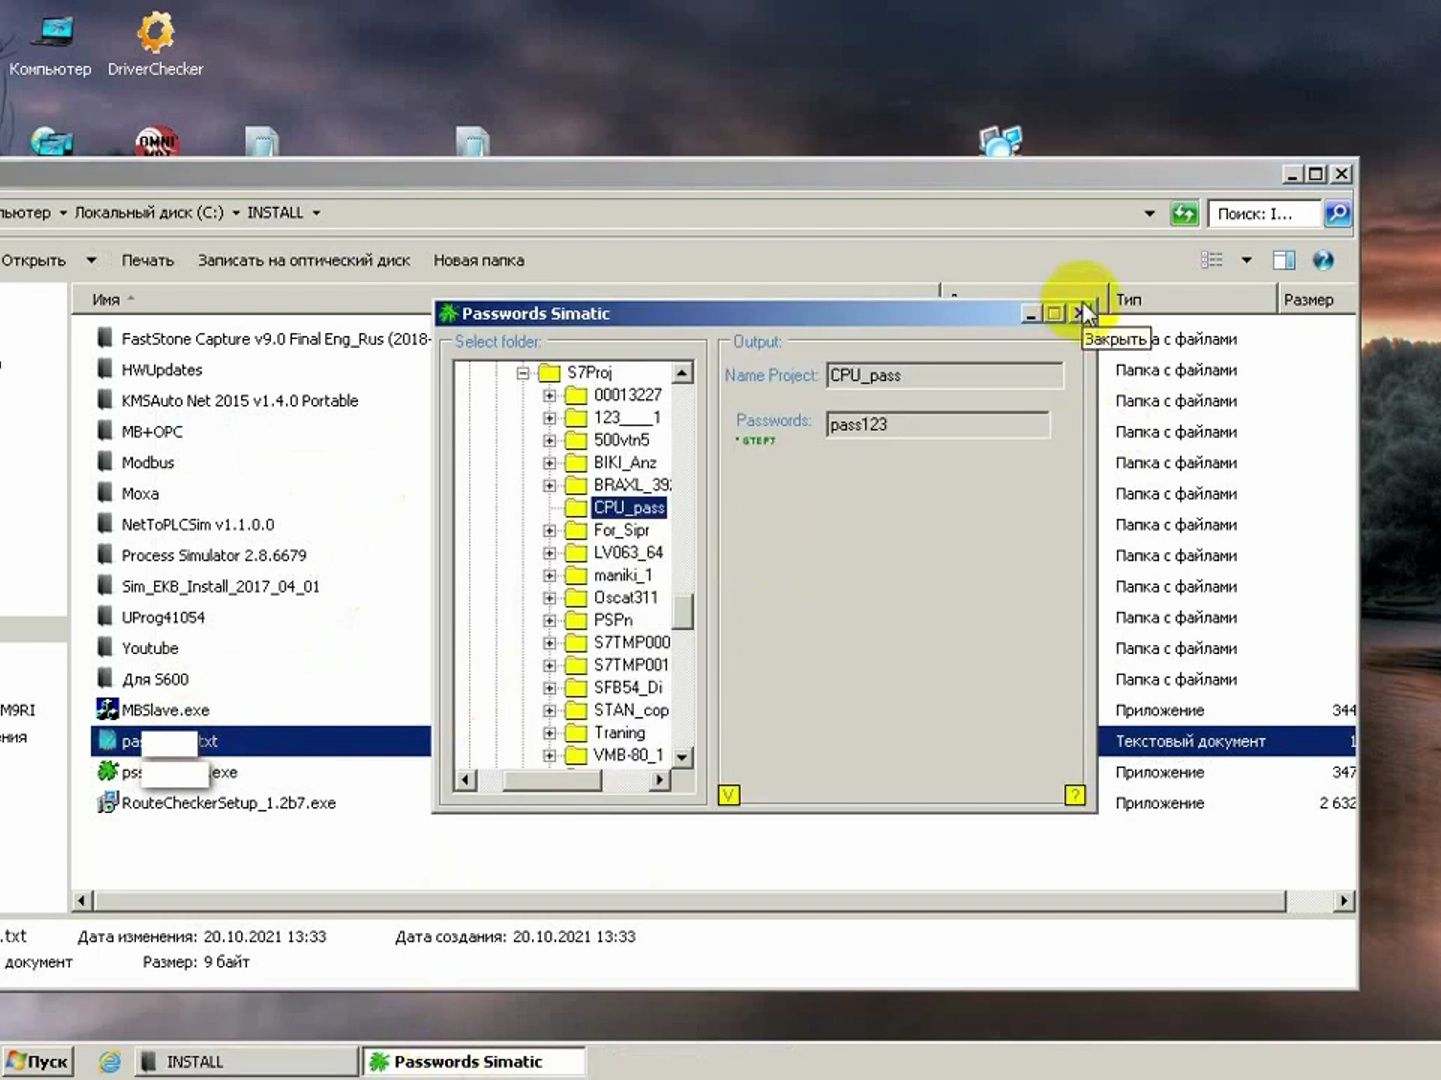Viewport: 1441px width, 1080px height.
Task: Click the search magnifier button in Explorer
Action: (x=1337, y=213)
